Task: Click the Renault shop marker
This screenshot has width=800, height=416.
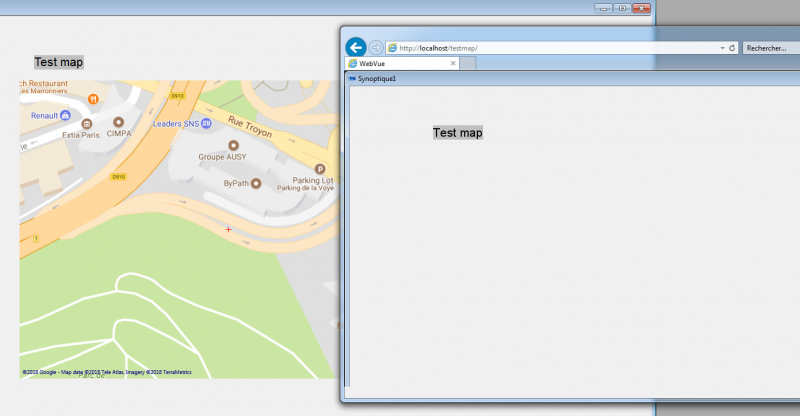Action: (x=65, y=115)
